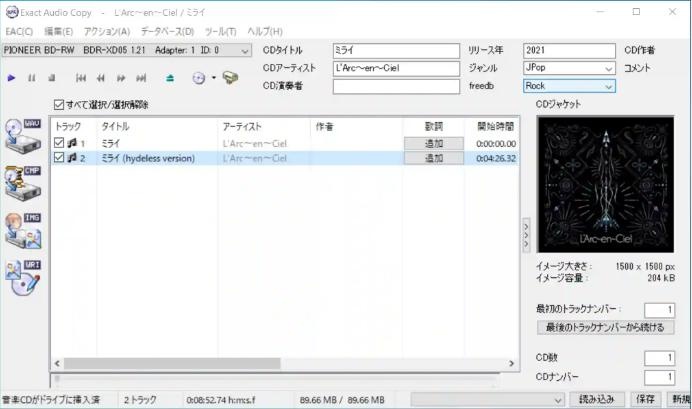Select the track 1 ミライ title cell
Screen dimensions: 692x409
[x=111, y=143]
